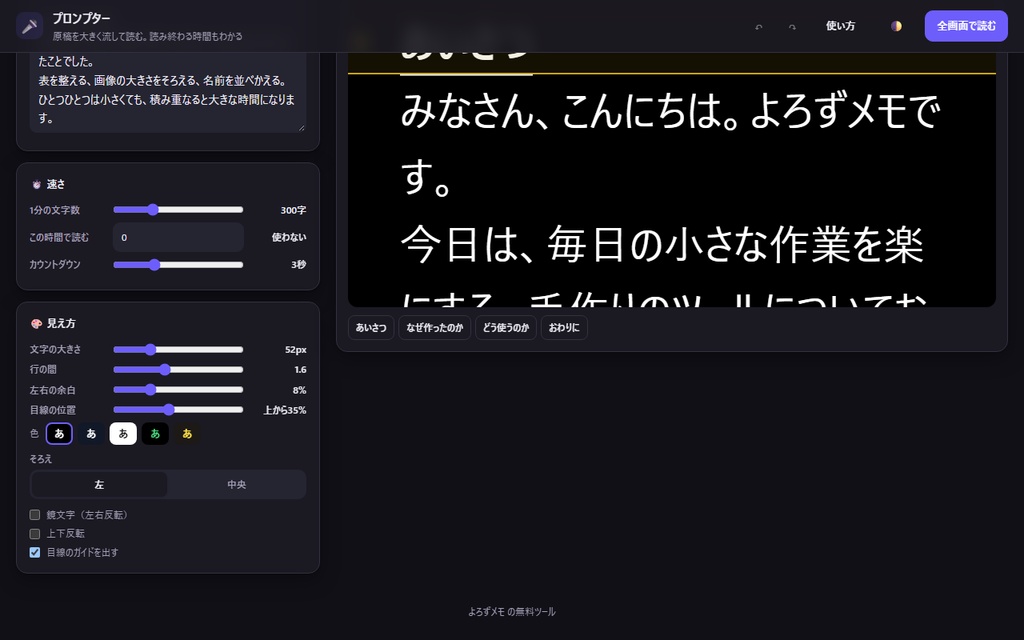Click the prompter app logo icon
Viewport: 1024px width, 640px height.
[29, 26]
